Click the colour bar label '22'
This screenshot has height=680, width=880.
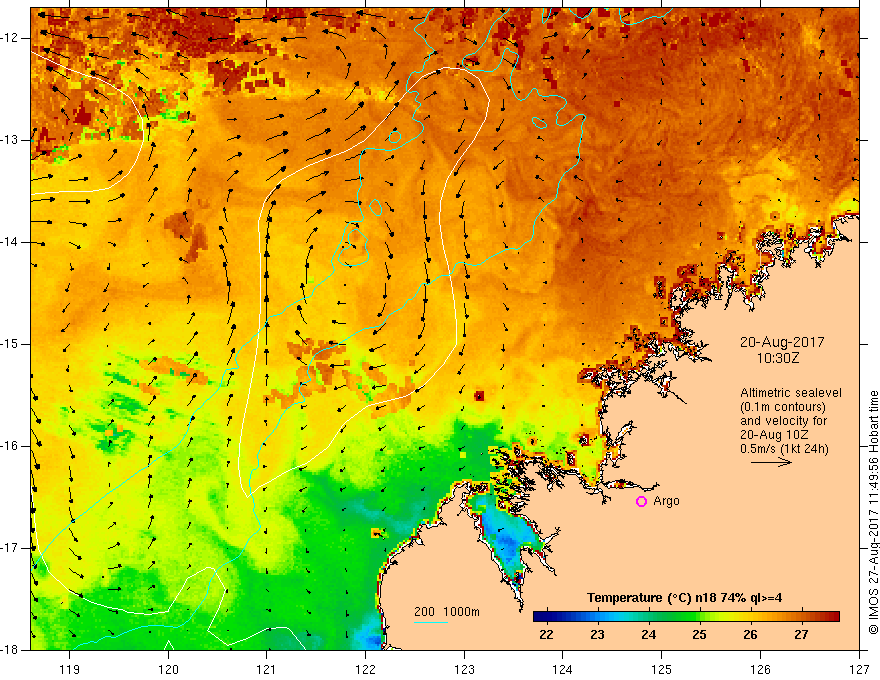tap(546, 635)
